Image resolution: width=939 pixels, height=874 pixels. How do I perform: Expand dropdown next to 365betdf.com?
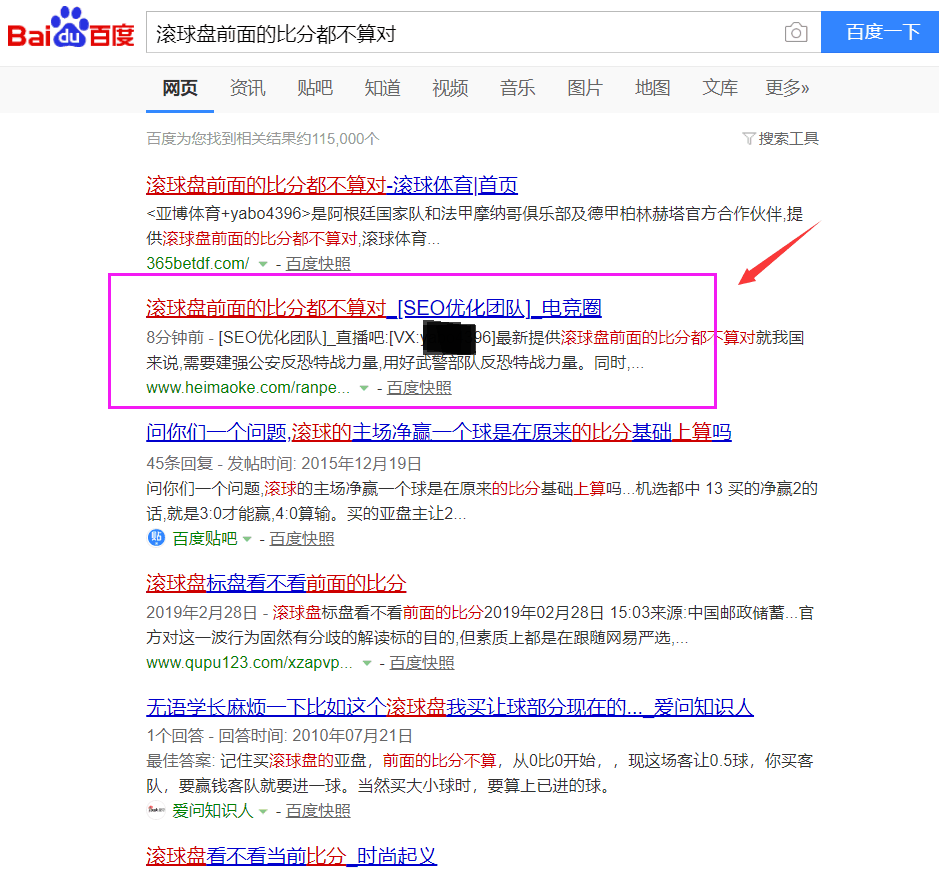pos(262,264)
